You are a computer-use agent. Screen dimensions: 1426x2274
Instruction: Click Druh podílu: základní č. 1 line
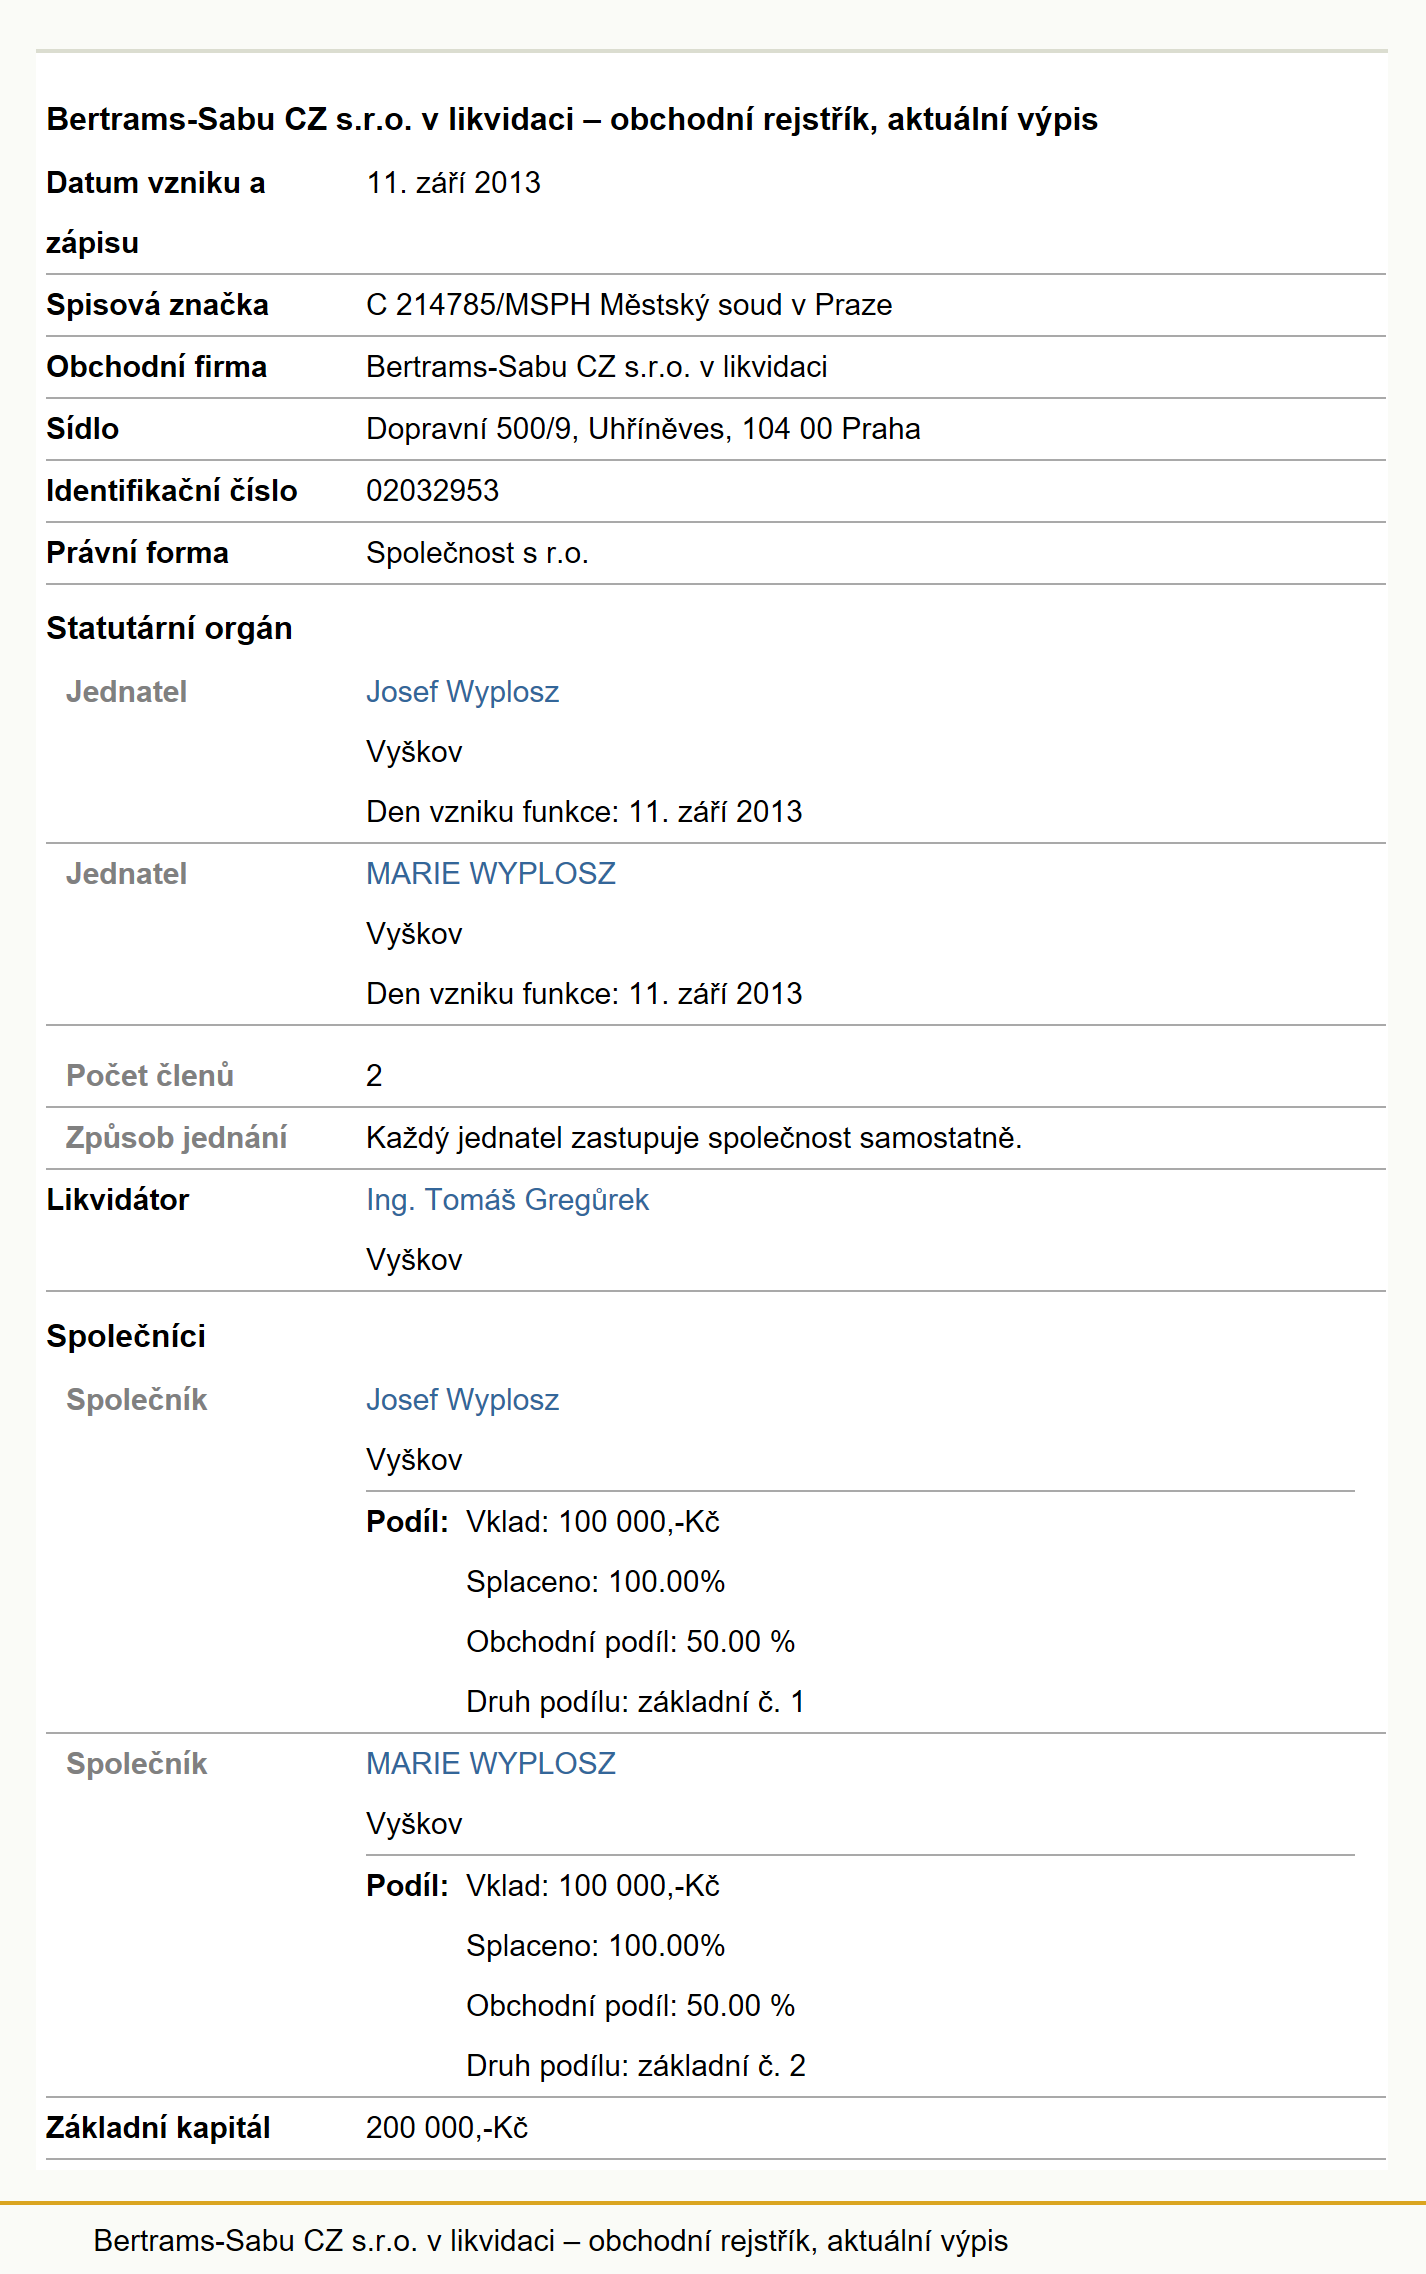pyautogui.click(x=635, y=1702)
